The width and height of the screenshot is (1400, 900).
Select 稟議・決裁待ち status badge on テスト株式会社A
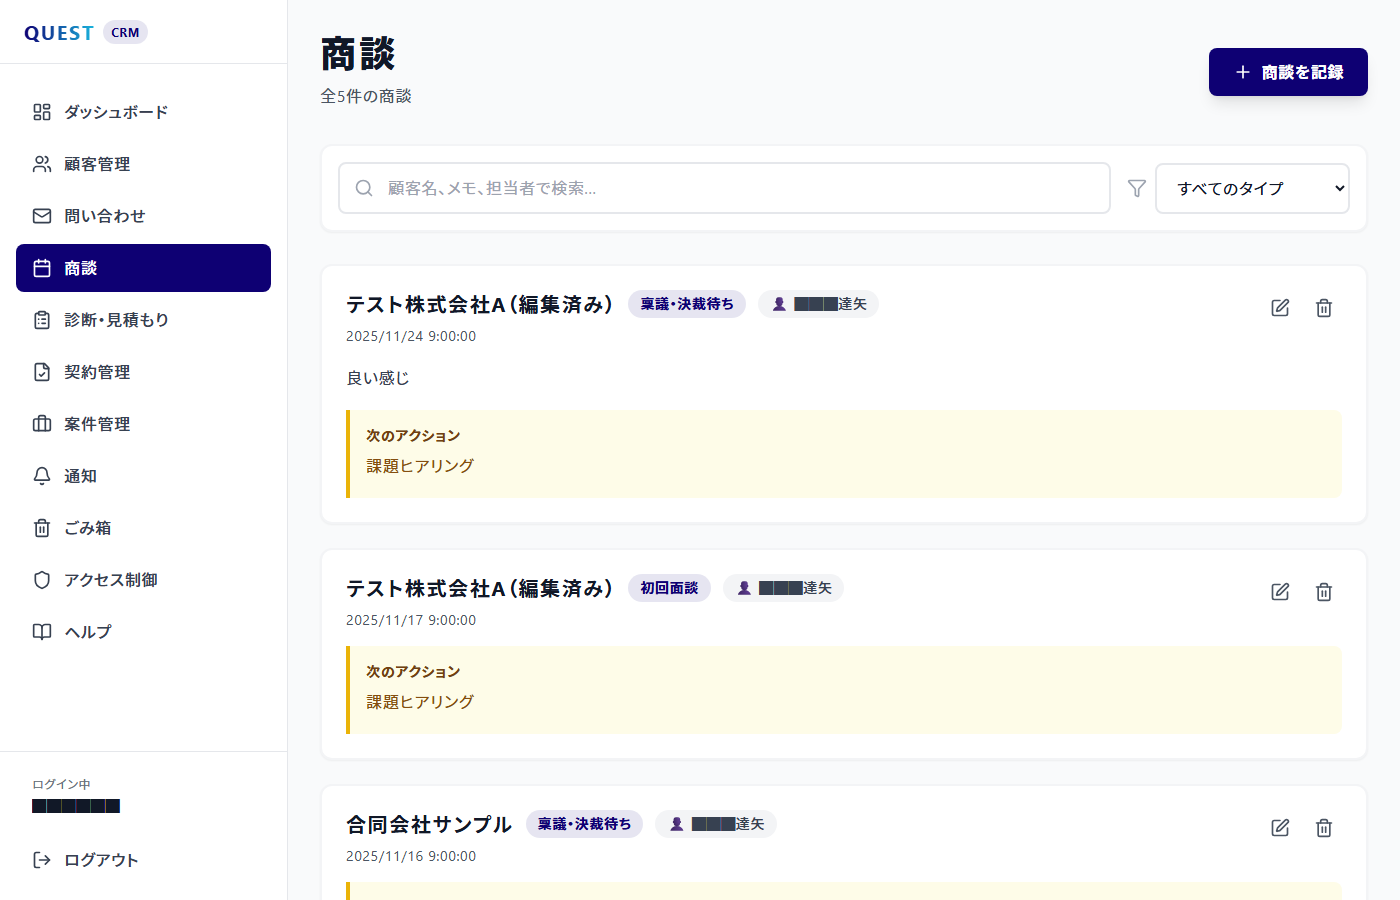coord(687,303)
